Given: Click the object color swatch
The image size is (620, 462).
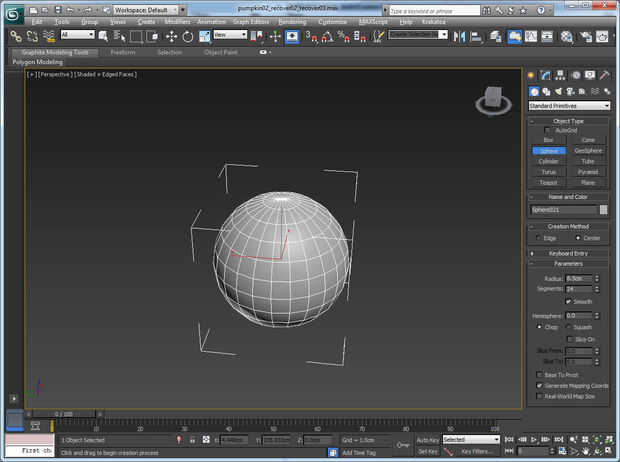Looking at the screenshot, I should tap(604, 210).
